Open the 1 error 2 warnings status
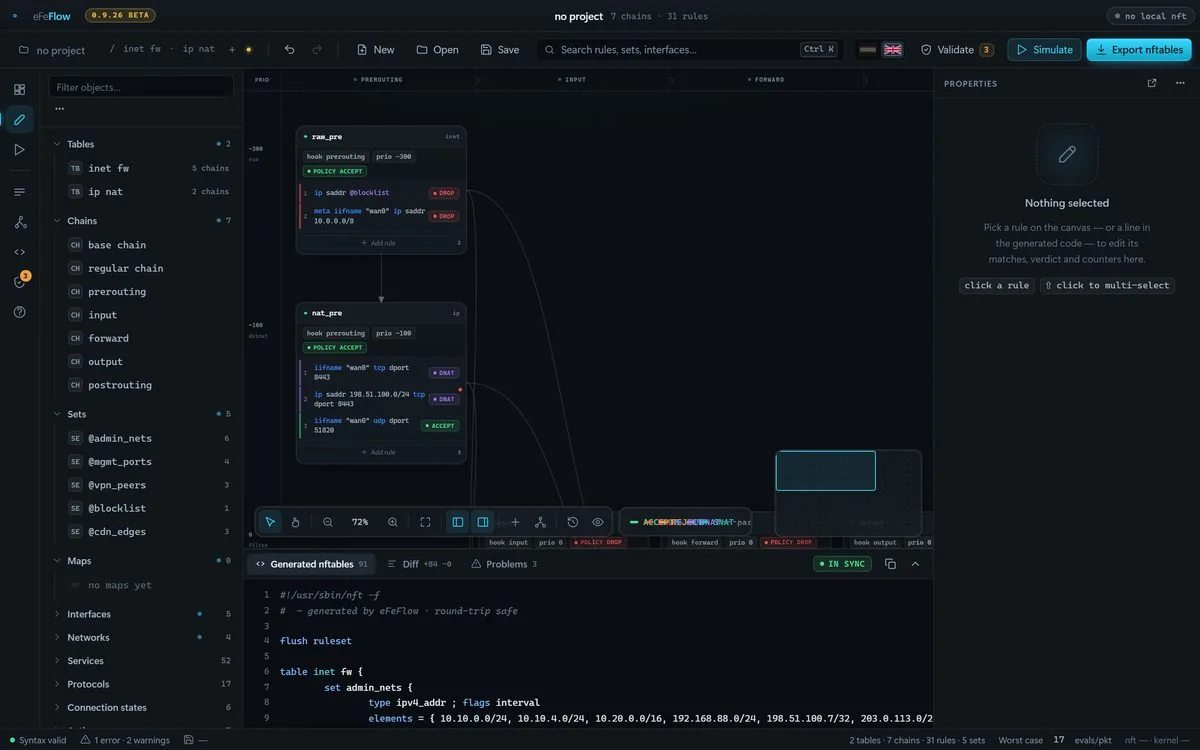 (125, 740)
